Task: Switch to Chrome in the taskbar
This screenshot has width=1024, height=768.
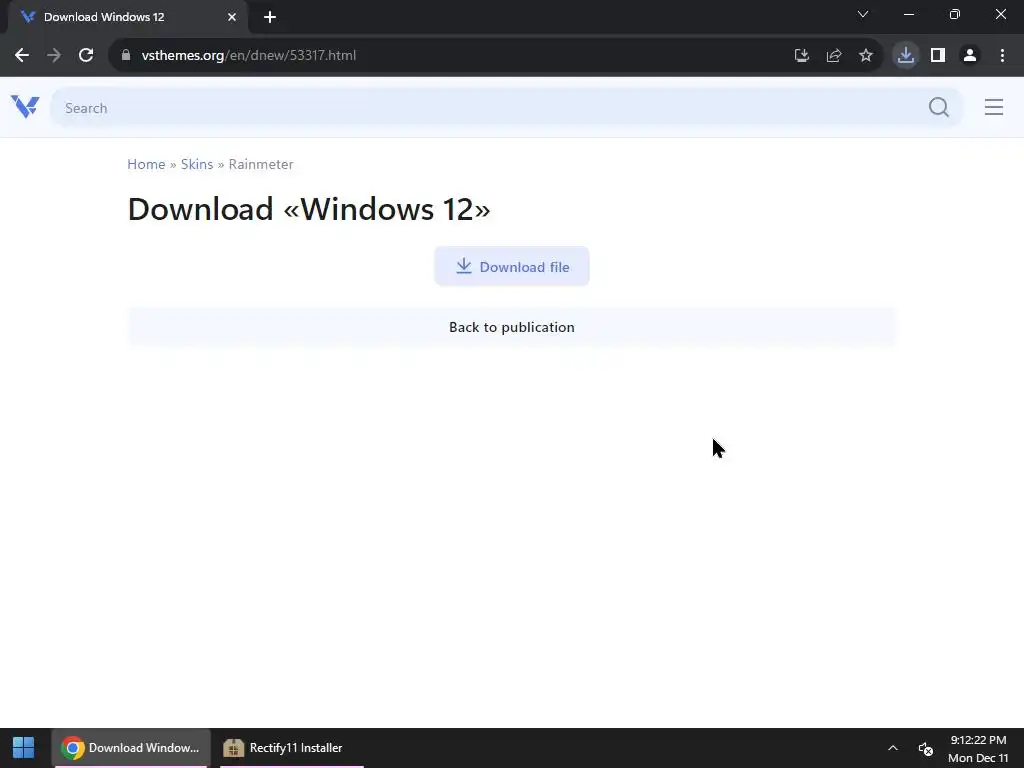Action: click(131, 748)
